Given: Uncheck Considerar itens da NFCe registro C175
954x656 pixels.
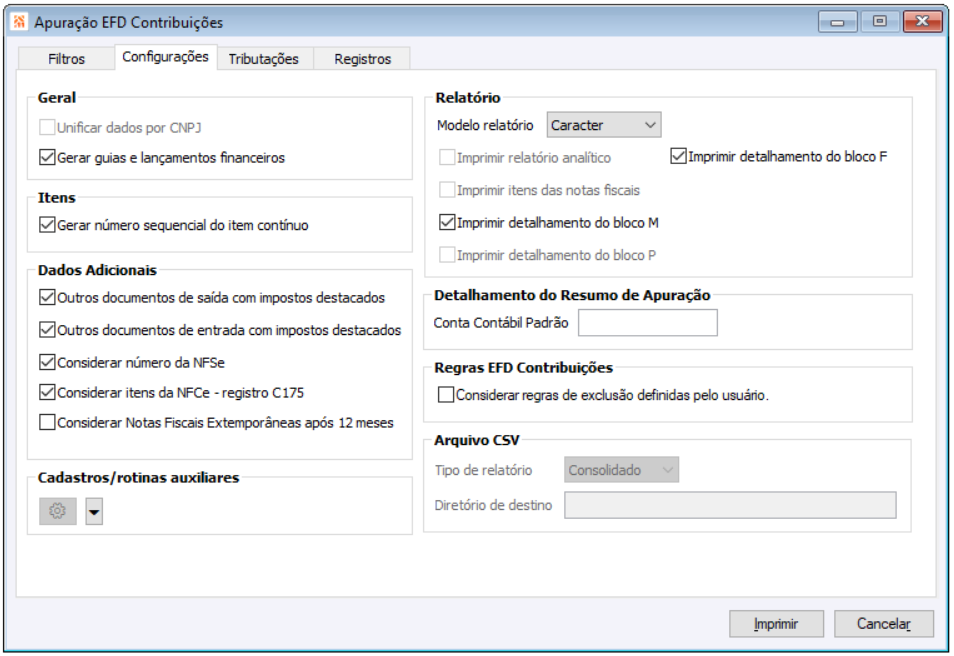Looking at the screenshot, I should point(47,392).
